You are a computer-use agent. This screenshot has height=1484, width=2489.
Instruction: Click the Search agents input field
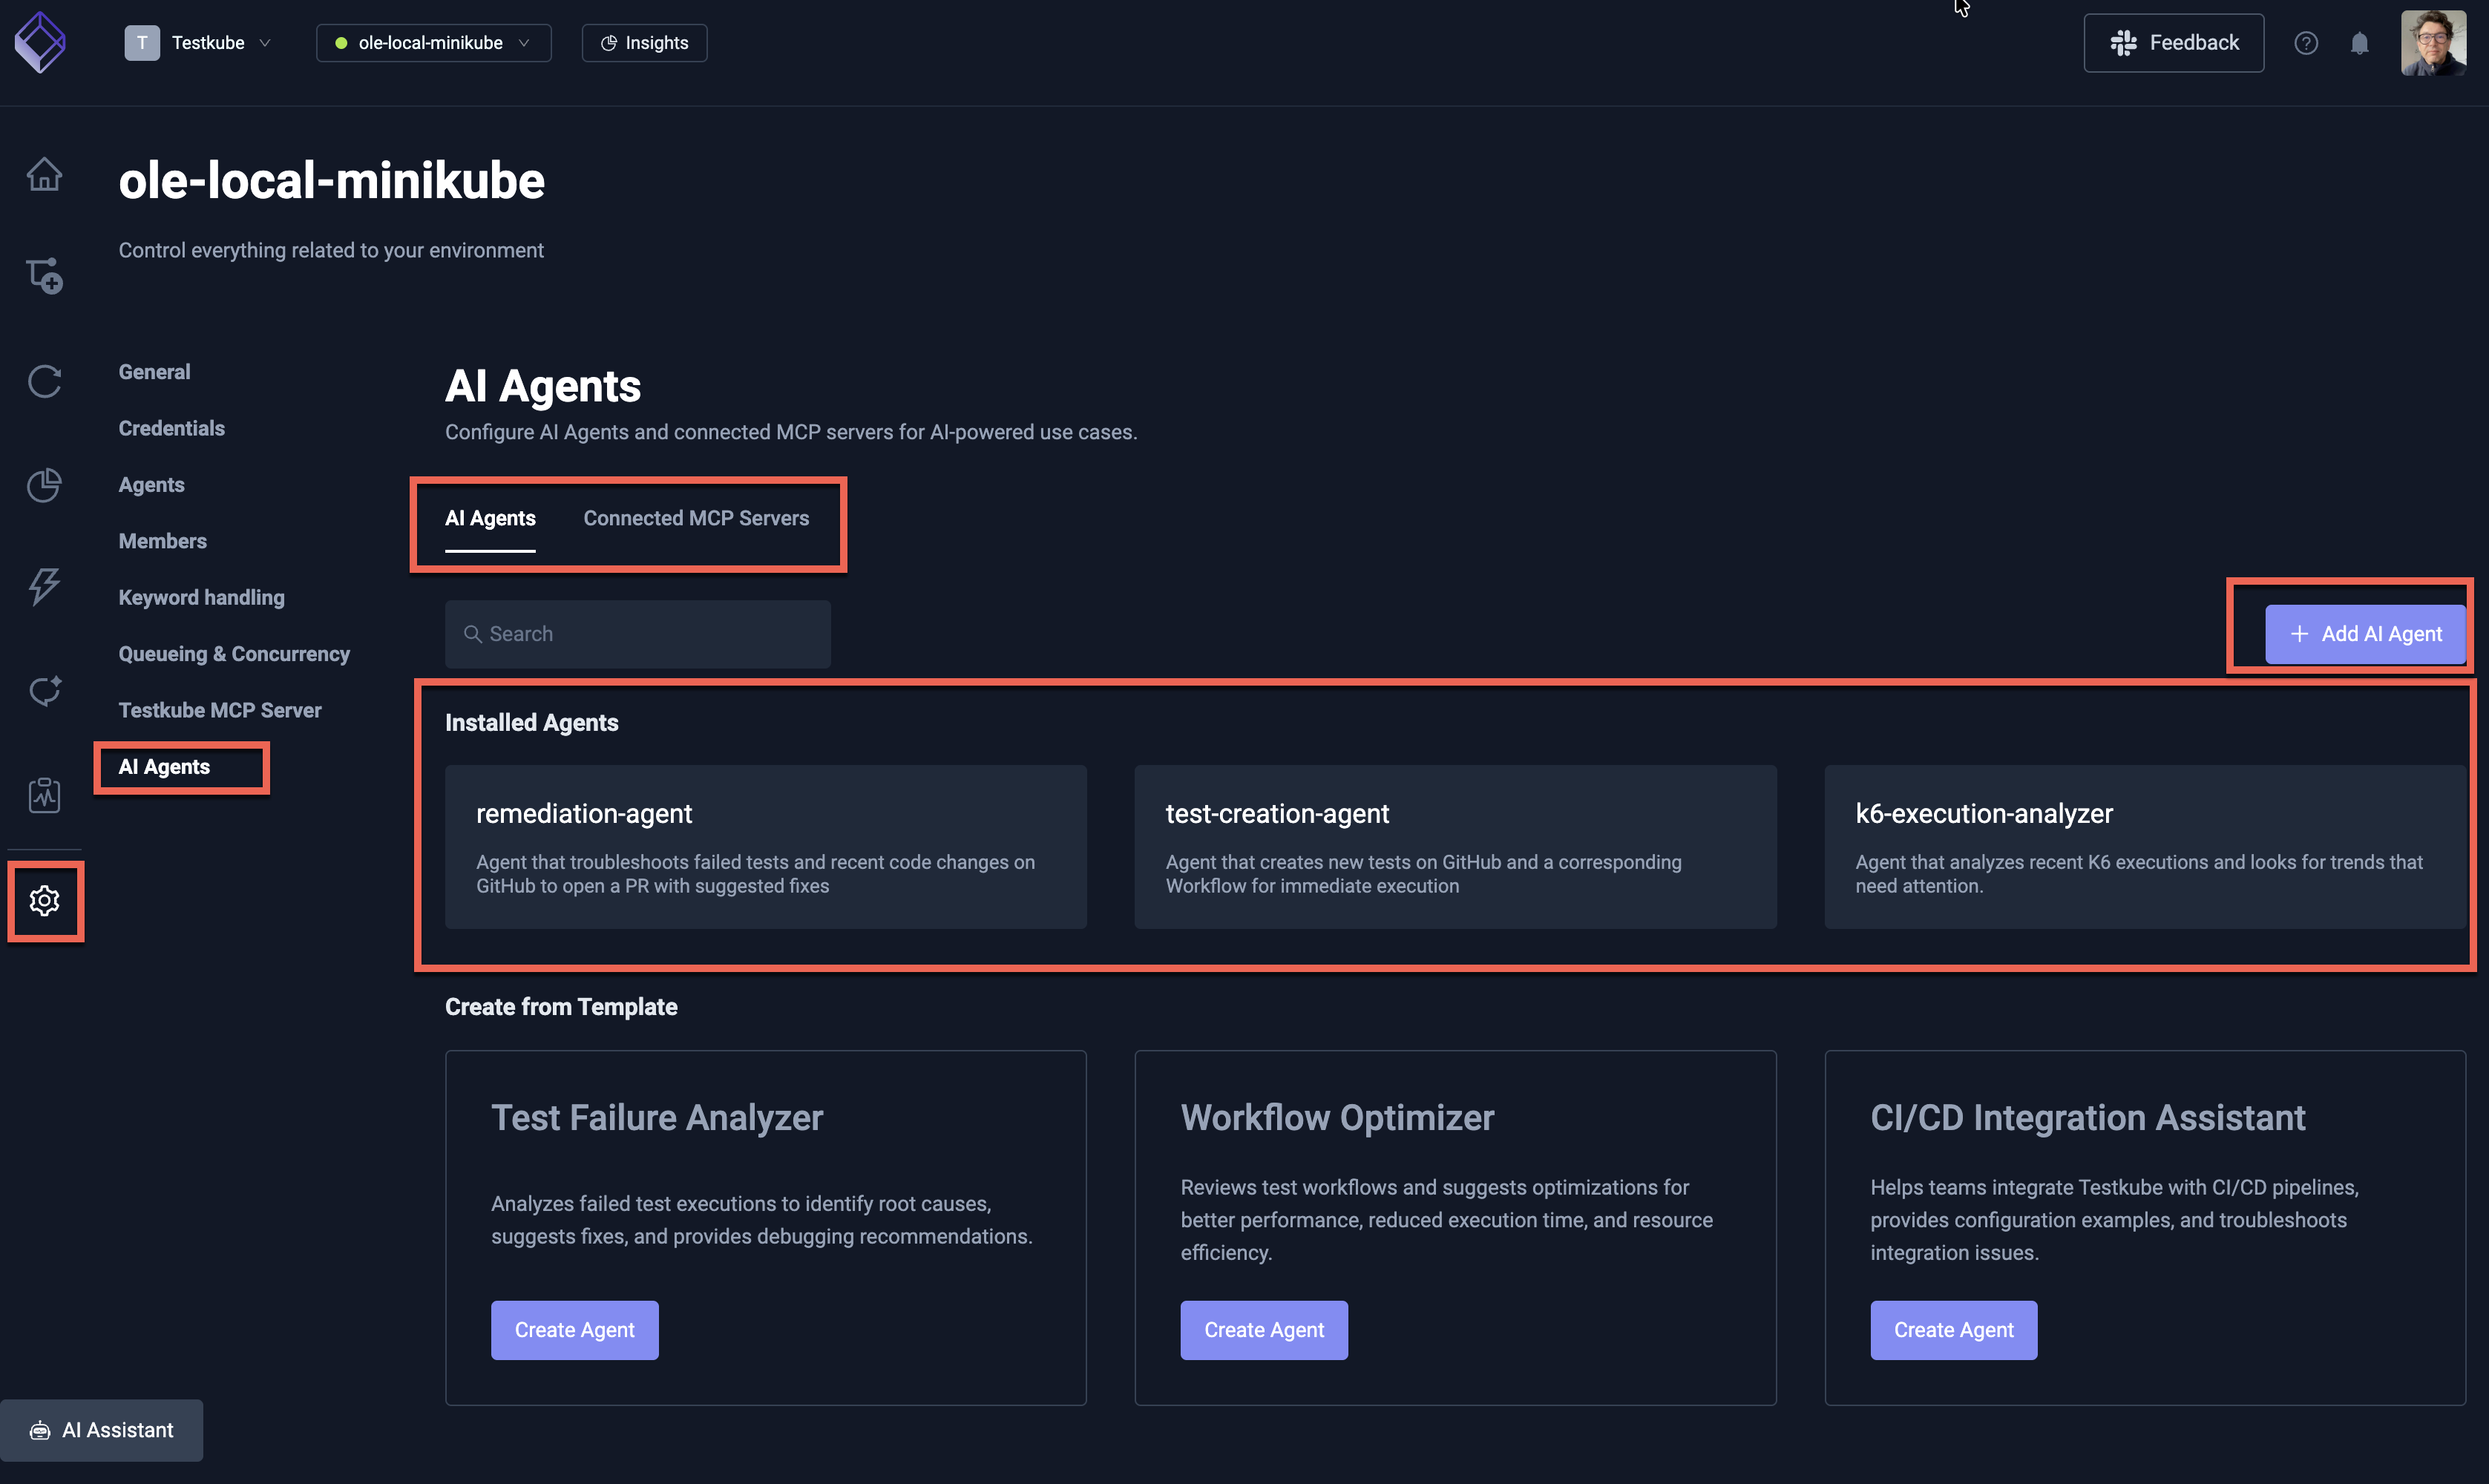tap(638, 634)
